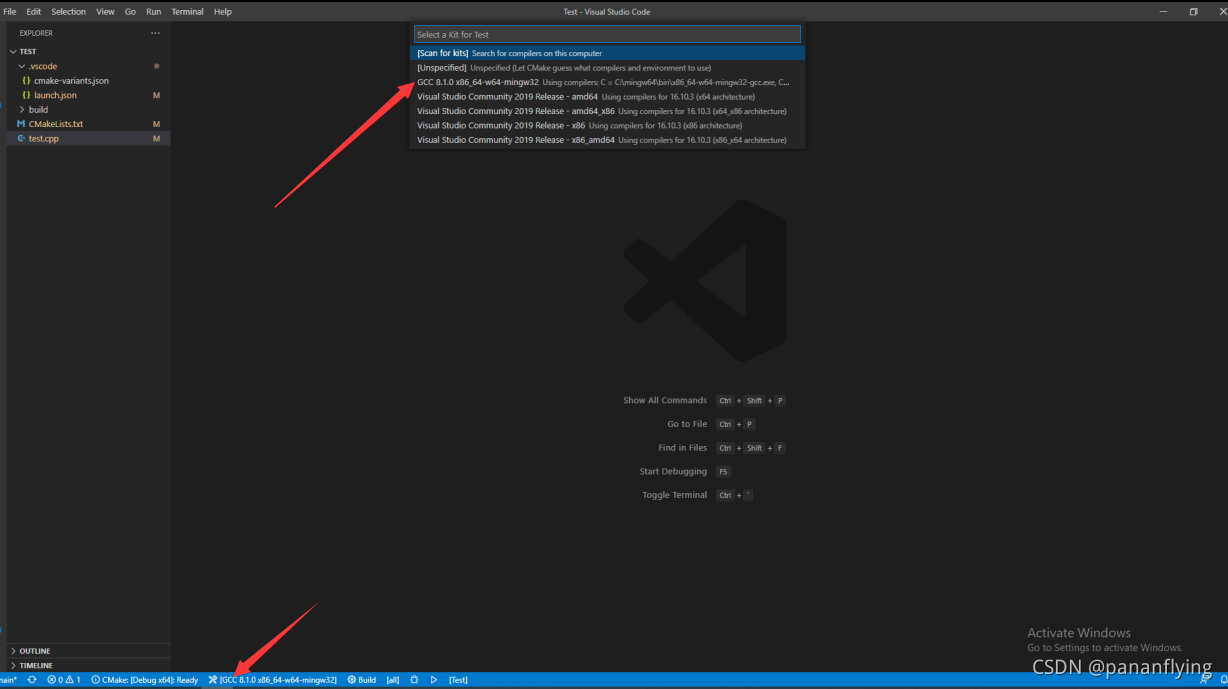Expand the TIMELINE panel
This screenshot has width=1228, height=689.
point(88,665)
